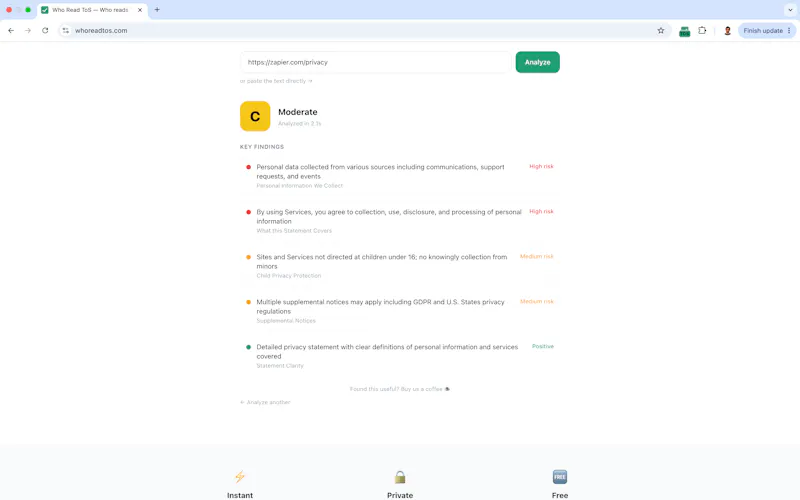Viewport: 800px width, 500px height.
Task: Go back using the browser back arrow
Action: (x=11, y=31)
